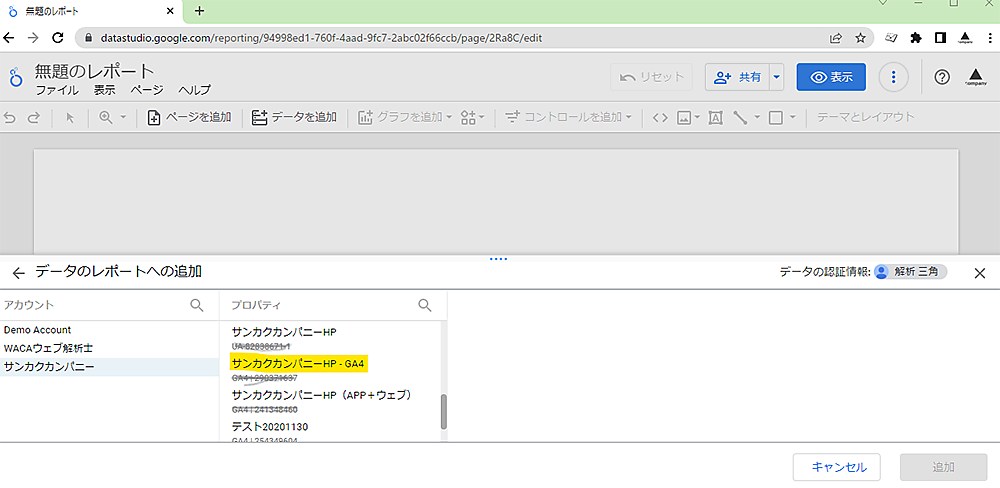This screenshot has width=1000, height=488.
Task: Open the ファイル menu
Action: coord(57,90)
